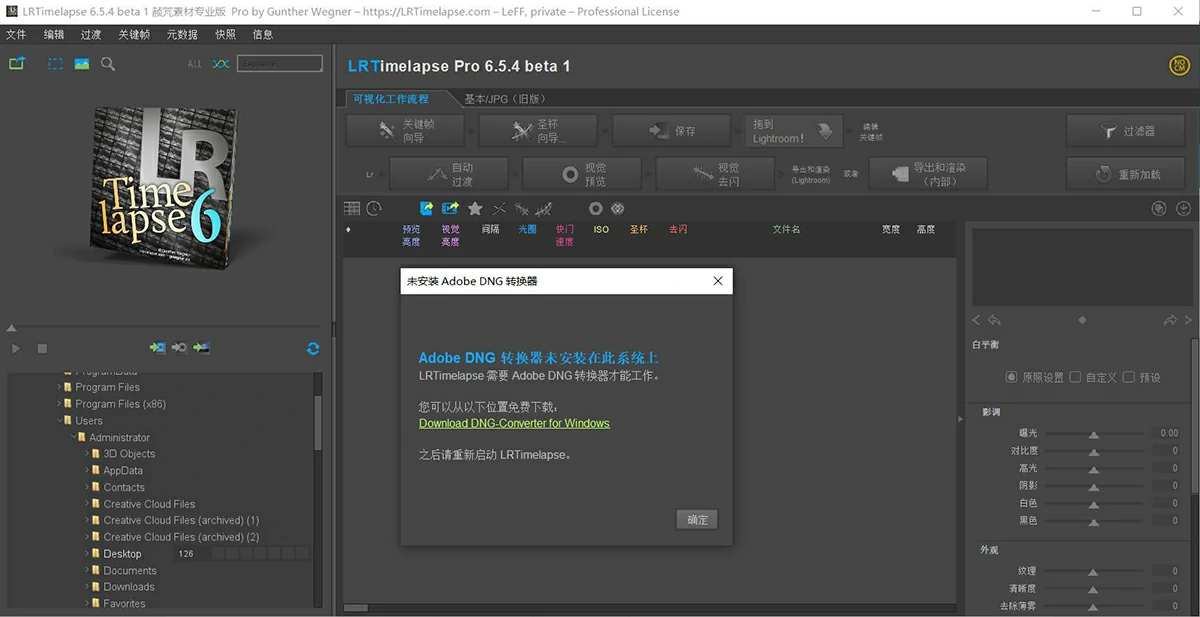Click circular icon above right preview
Image resolution: width=1200 pixels, height=617 pixels.
click(x=1159, y=208)
